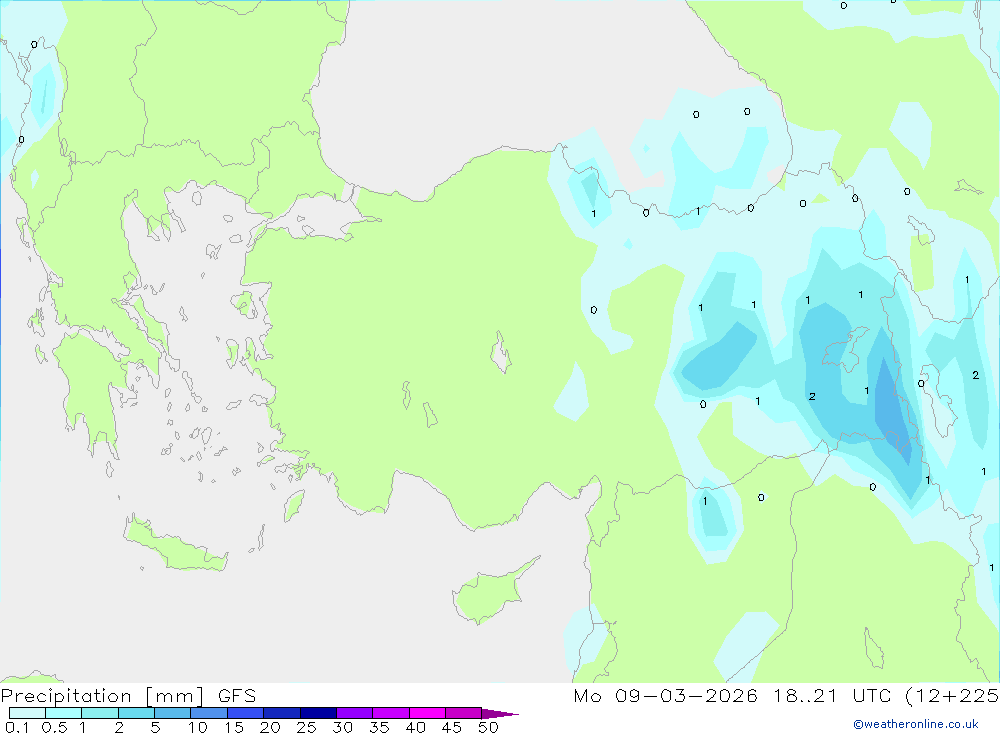Viewport: 1000px width, 733px height.
Task: Click the '35' legend scale label
Action: coord(379,727)
